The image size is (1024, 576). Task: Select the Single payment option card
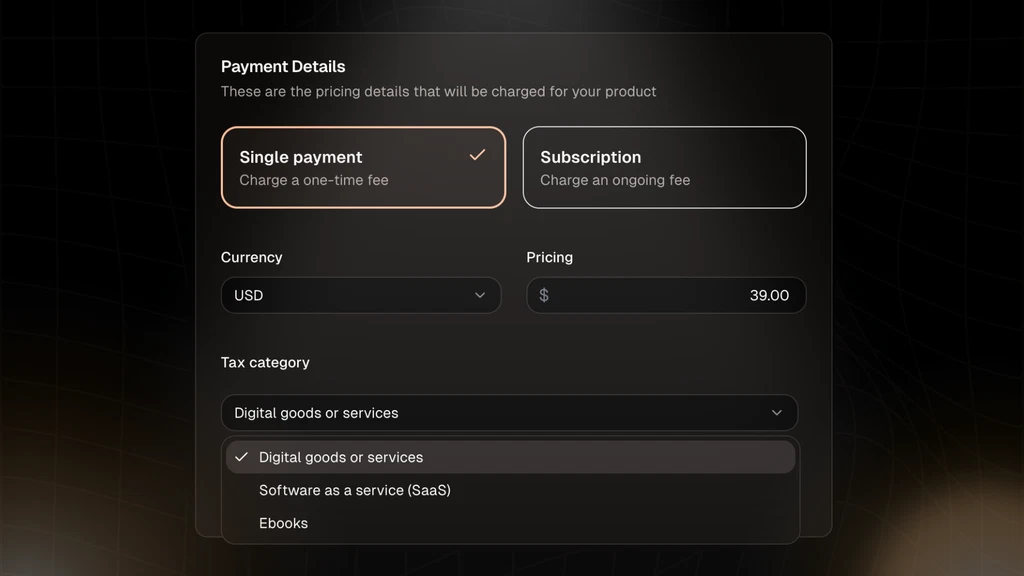coord(363,167)
